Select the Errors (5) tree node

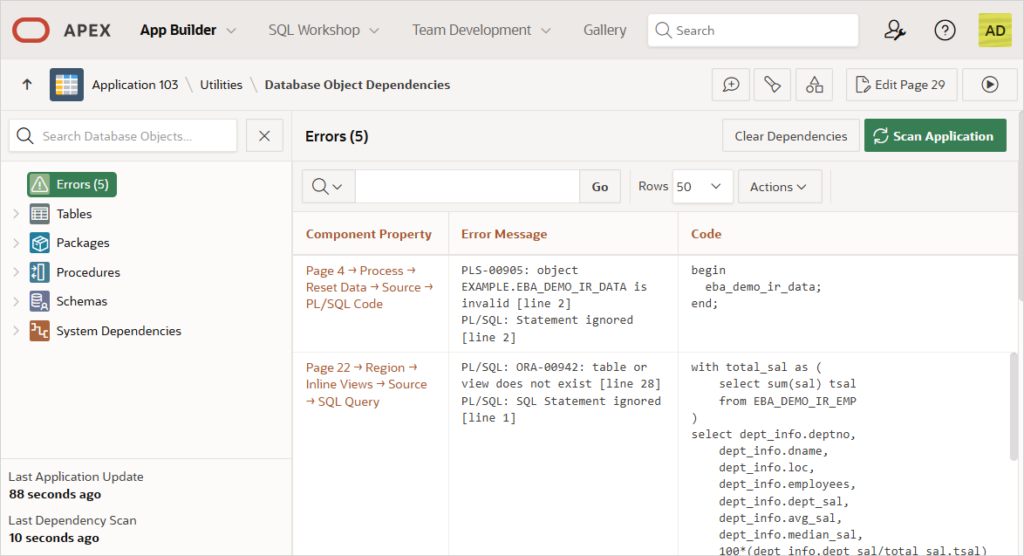point(72,184)
